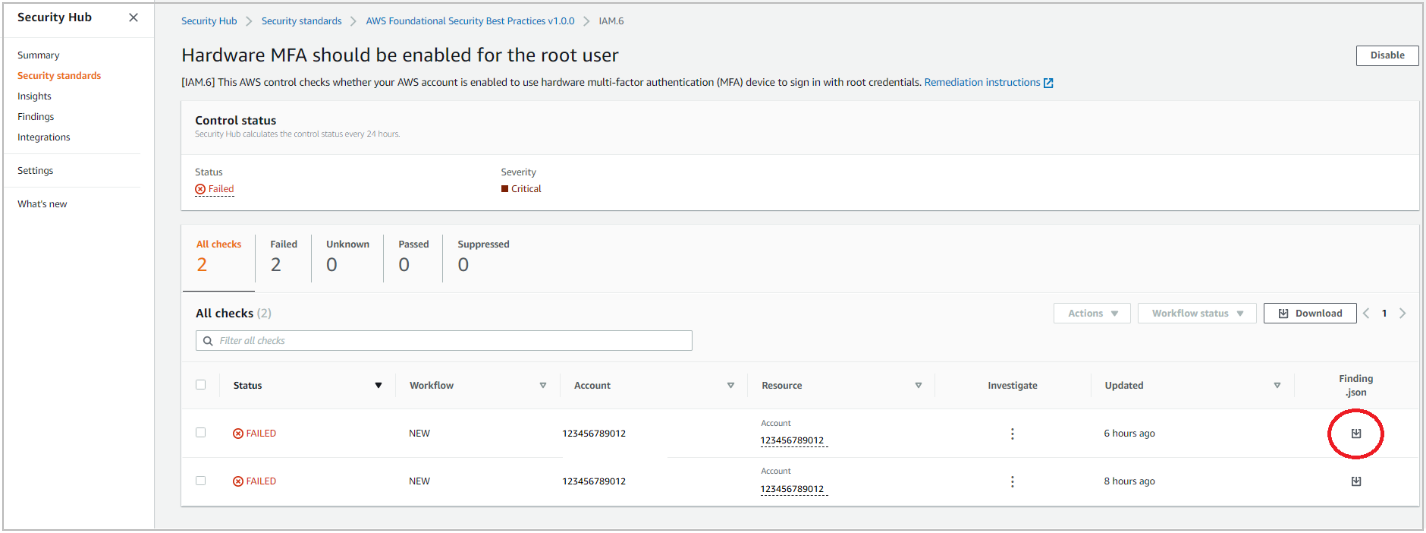This screenshot has height=533, width=1426.
Task: Click NEW workflow in 8 hours ago row
Action: [x=419, y=481]
